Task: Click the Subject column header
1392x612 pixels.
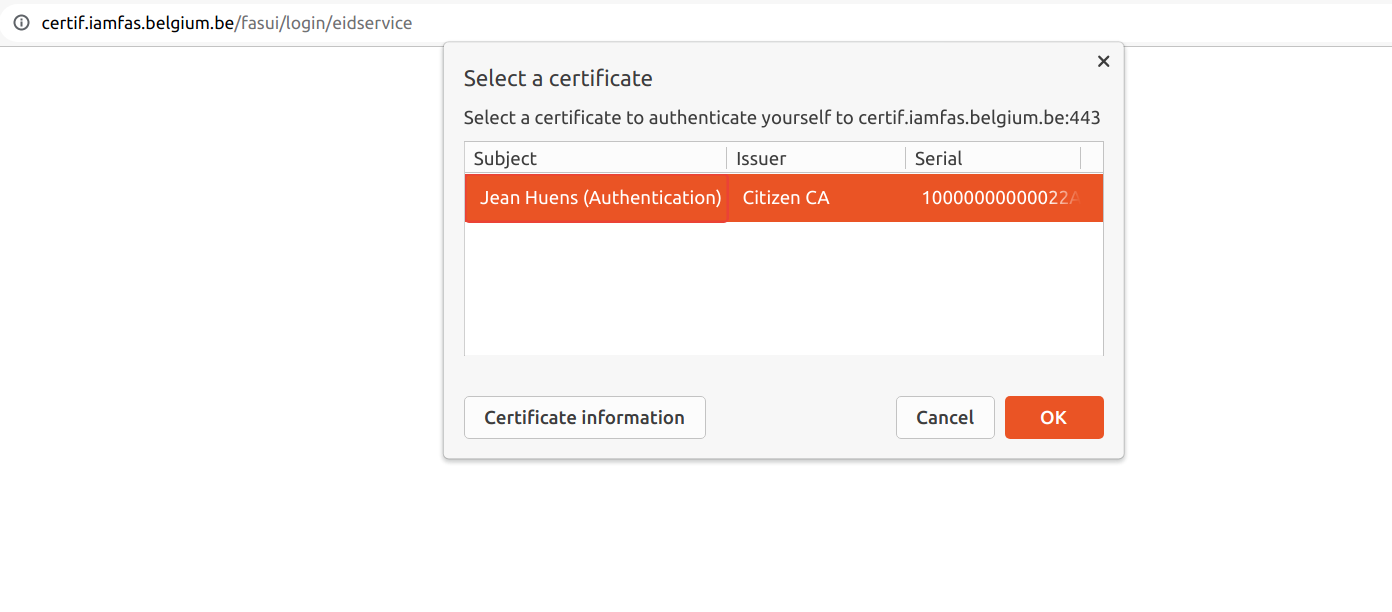Action: click(x=596, y=158)
